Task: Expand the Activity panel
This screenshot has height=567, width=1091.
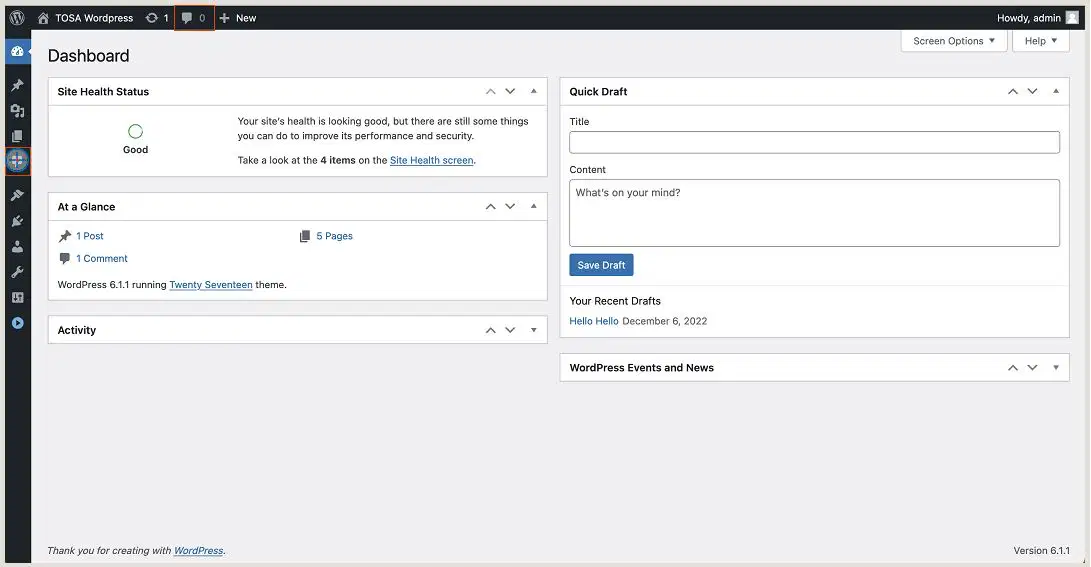Action: 534,330
